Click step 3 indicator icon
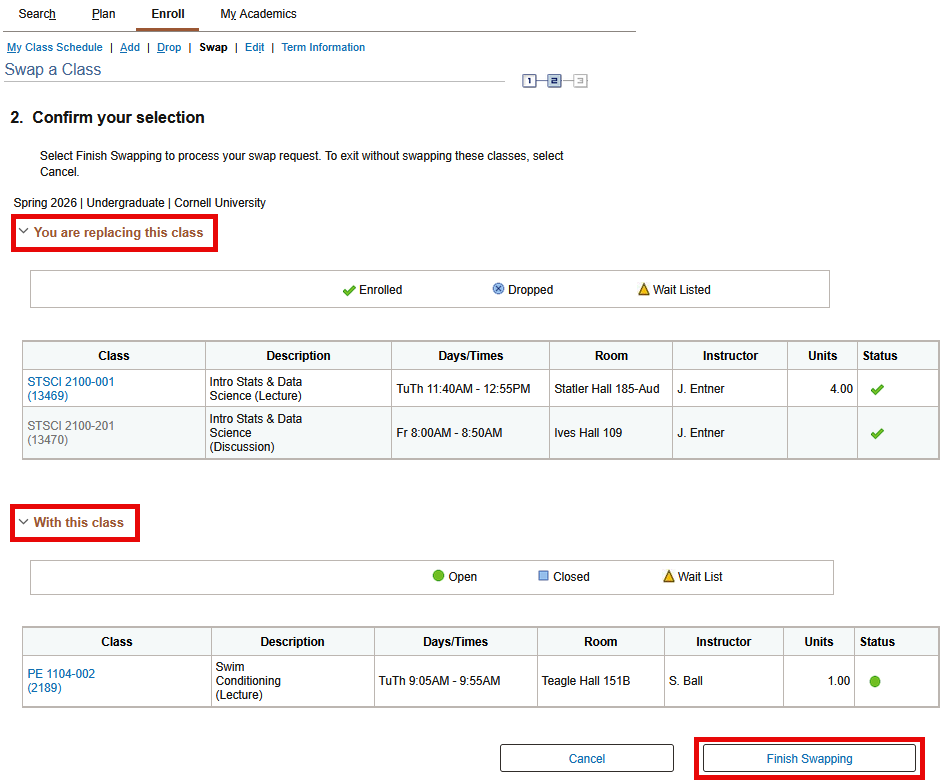 (580, 81)
